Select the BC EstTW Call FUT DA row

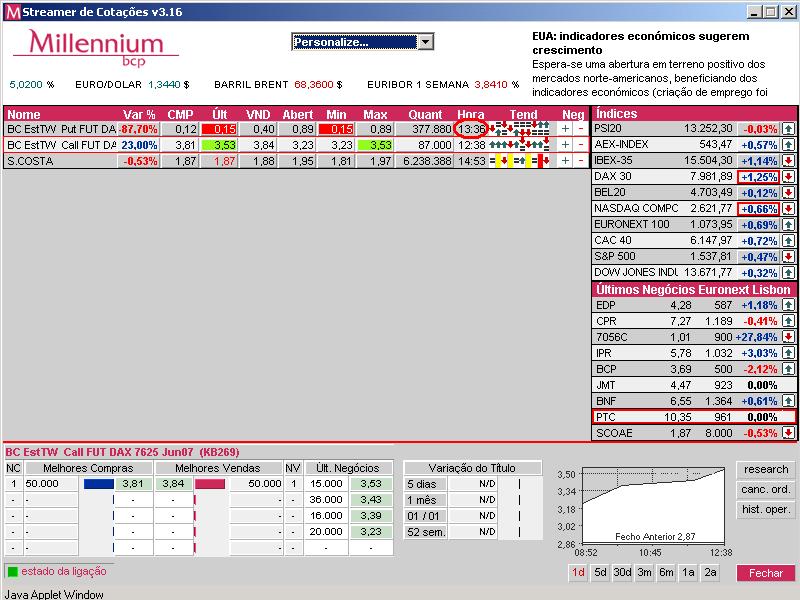[x=296, y=145]
